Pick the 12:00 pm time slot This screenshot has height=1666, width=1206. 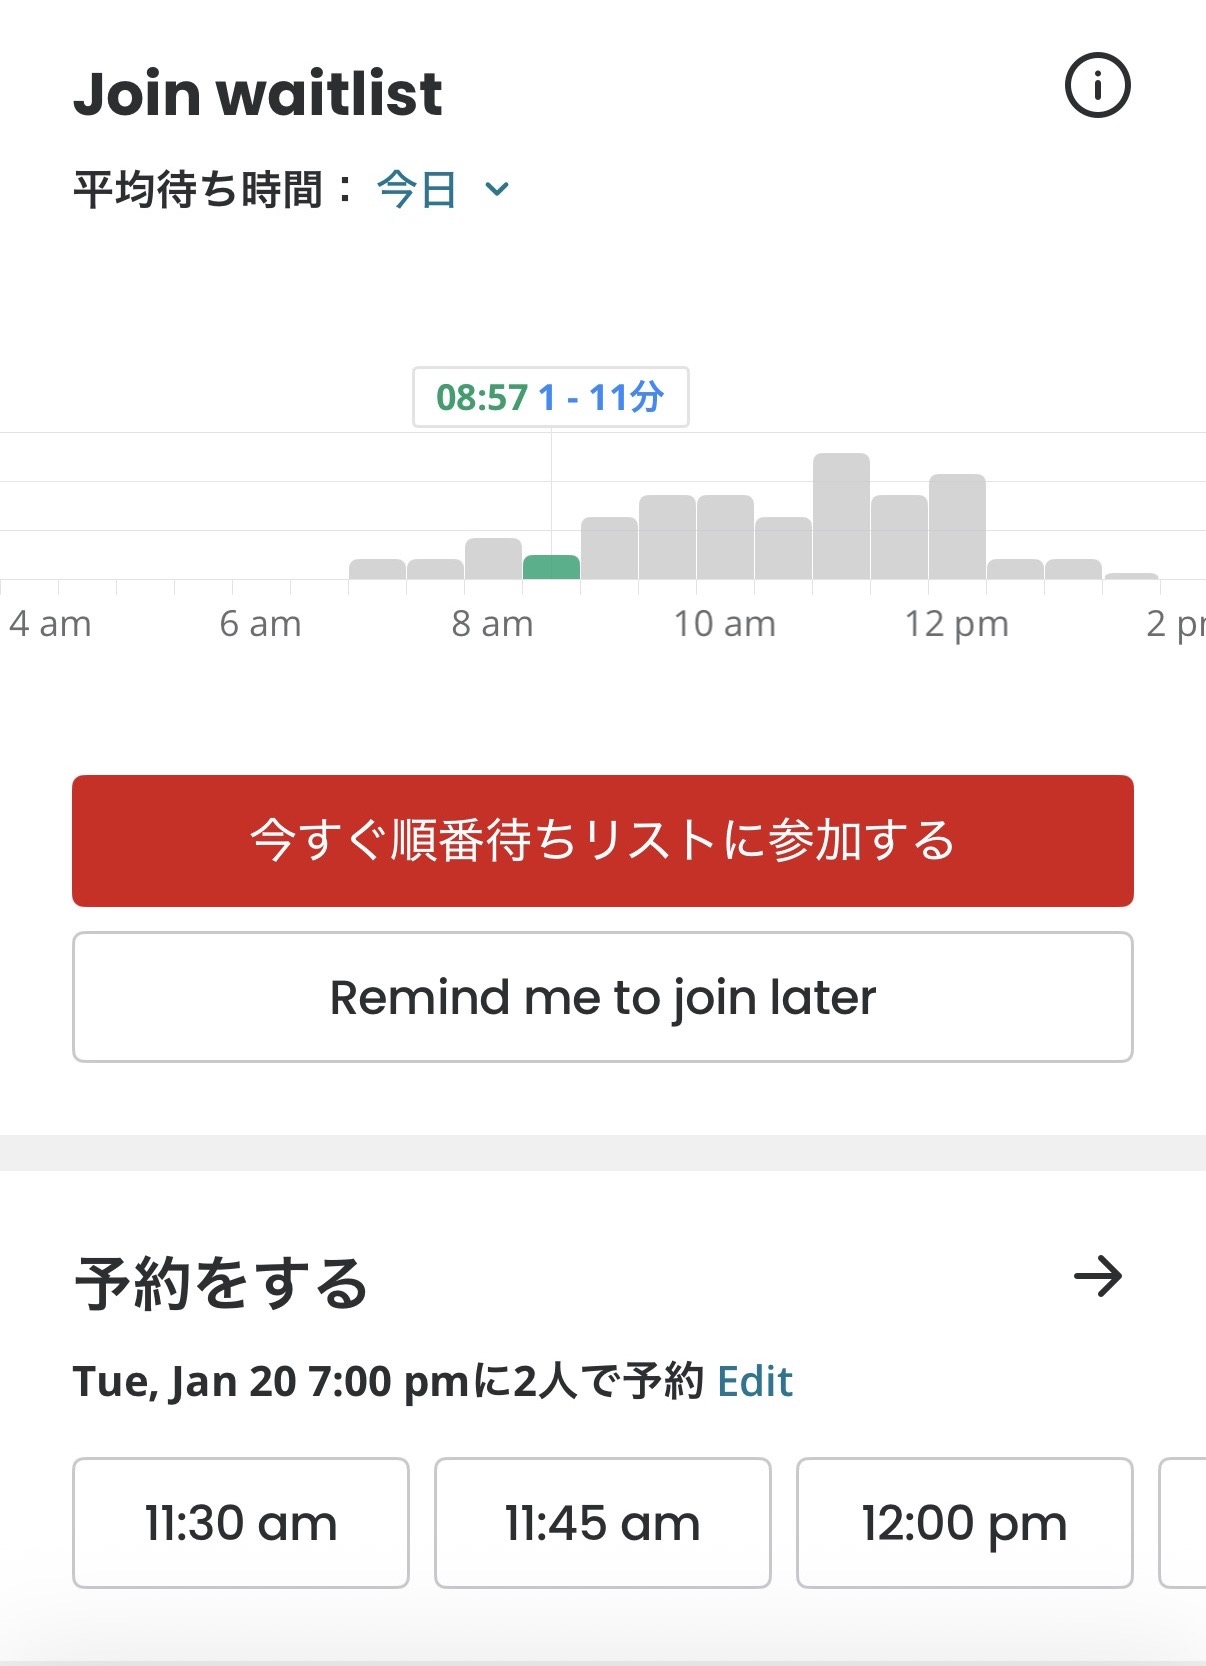coord(964,1523)
